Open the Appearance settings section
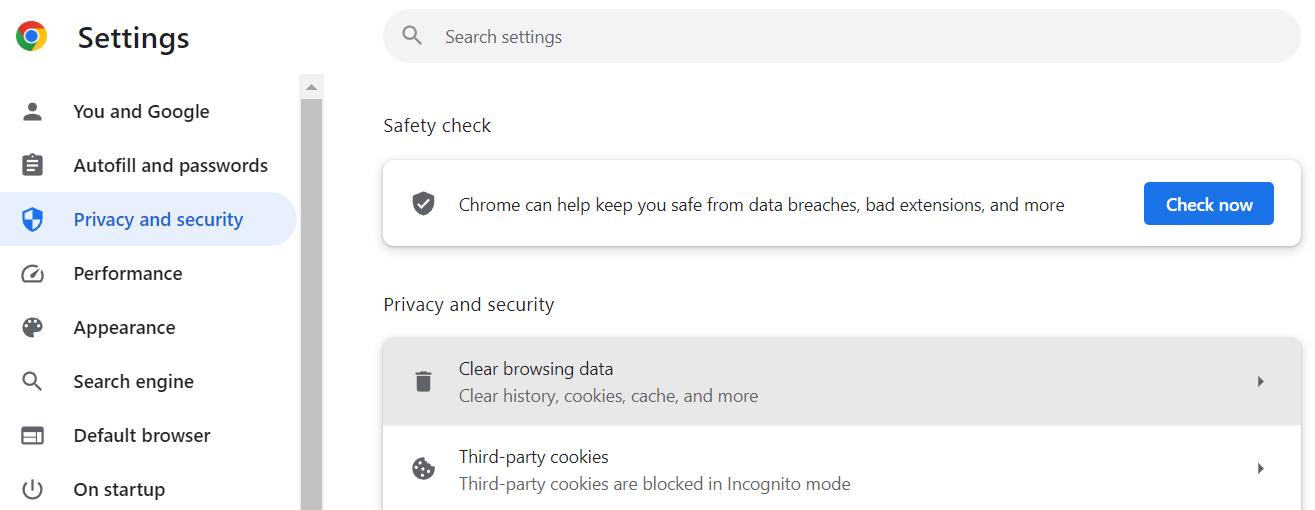This screenshot has width=1315, height=510. click(124, 327)
